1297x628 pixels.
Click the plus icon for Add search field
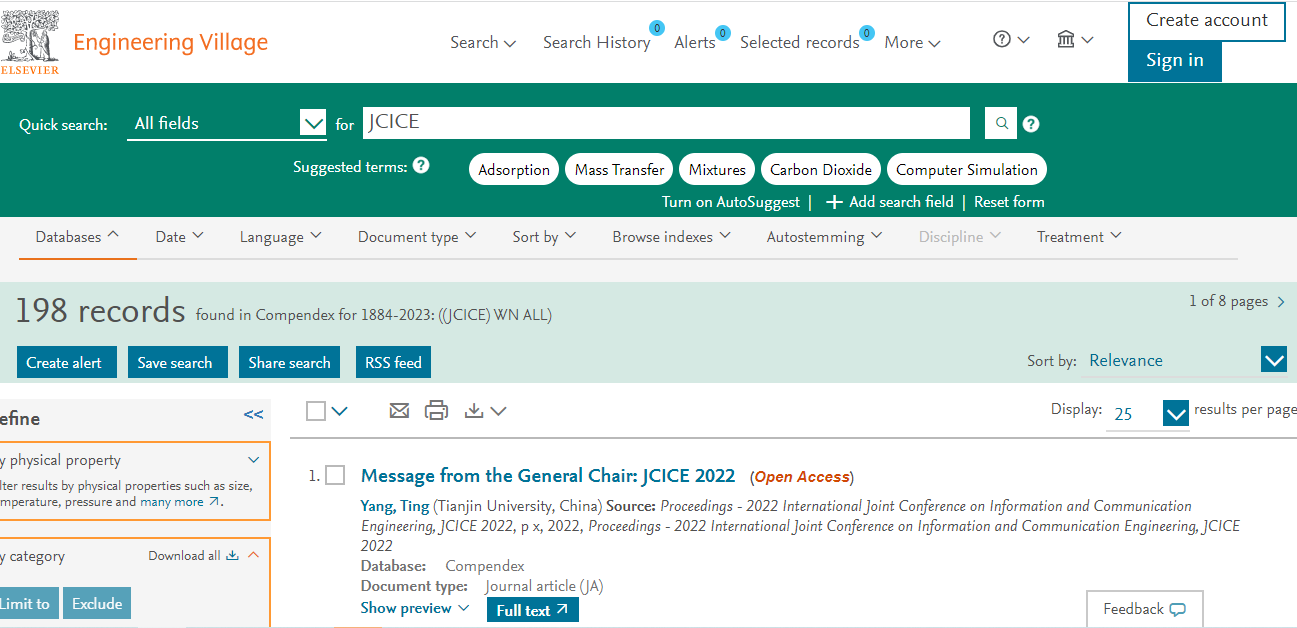click(x=834, y=202)
